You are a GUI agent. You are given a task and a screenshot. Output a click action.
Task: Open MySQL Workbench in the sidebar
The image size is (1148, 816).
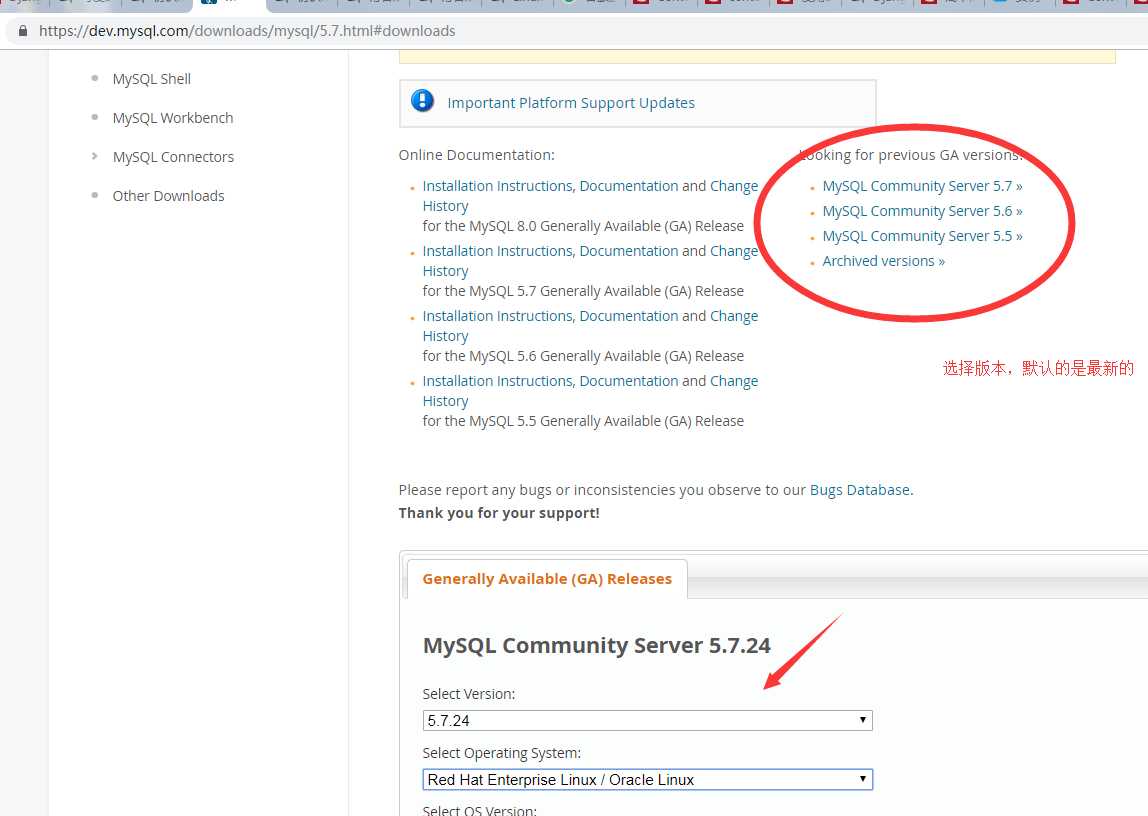[173, 118]
